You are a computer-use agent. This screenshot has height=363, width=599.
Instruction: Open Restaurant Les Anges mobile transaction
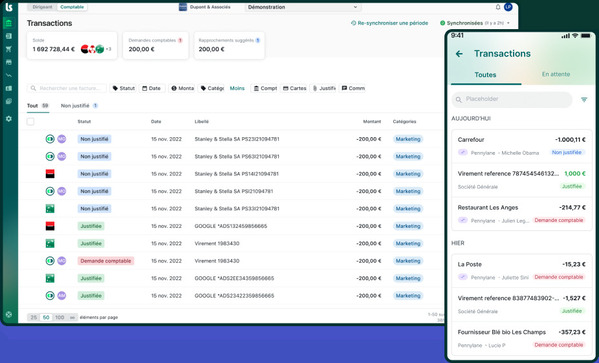[x=521, y=214]
